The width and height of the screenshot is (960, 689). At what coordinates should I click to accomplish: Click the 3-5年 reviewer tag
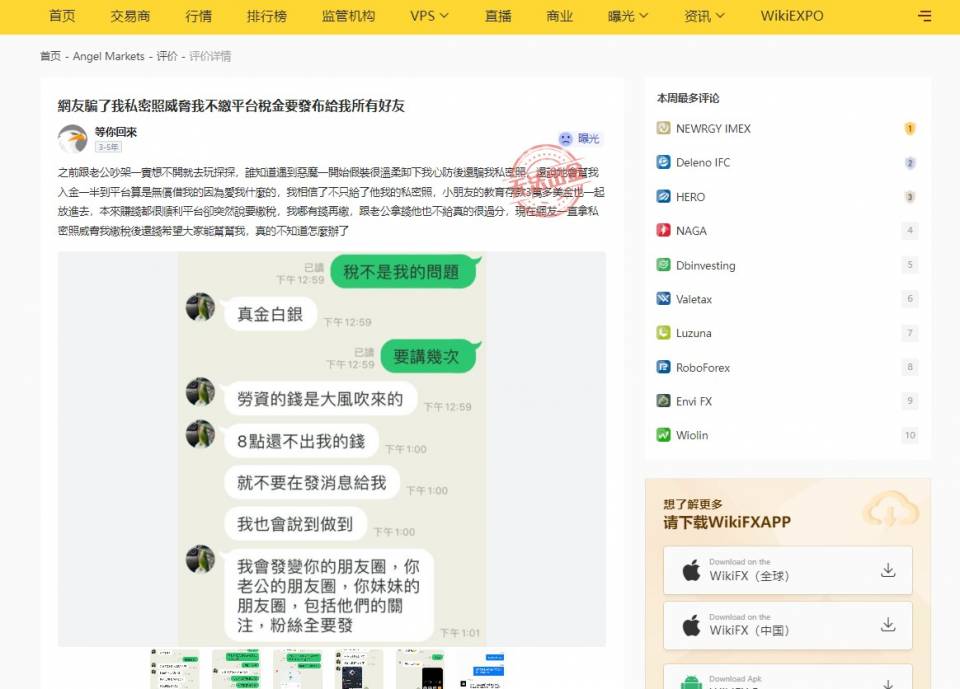coord(108,147)
